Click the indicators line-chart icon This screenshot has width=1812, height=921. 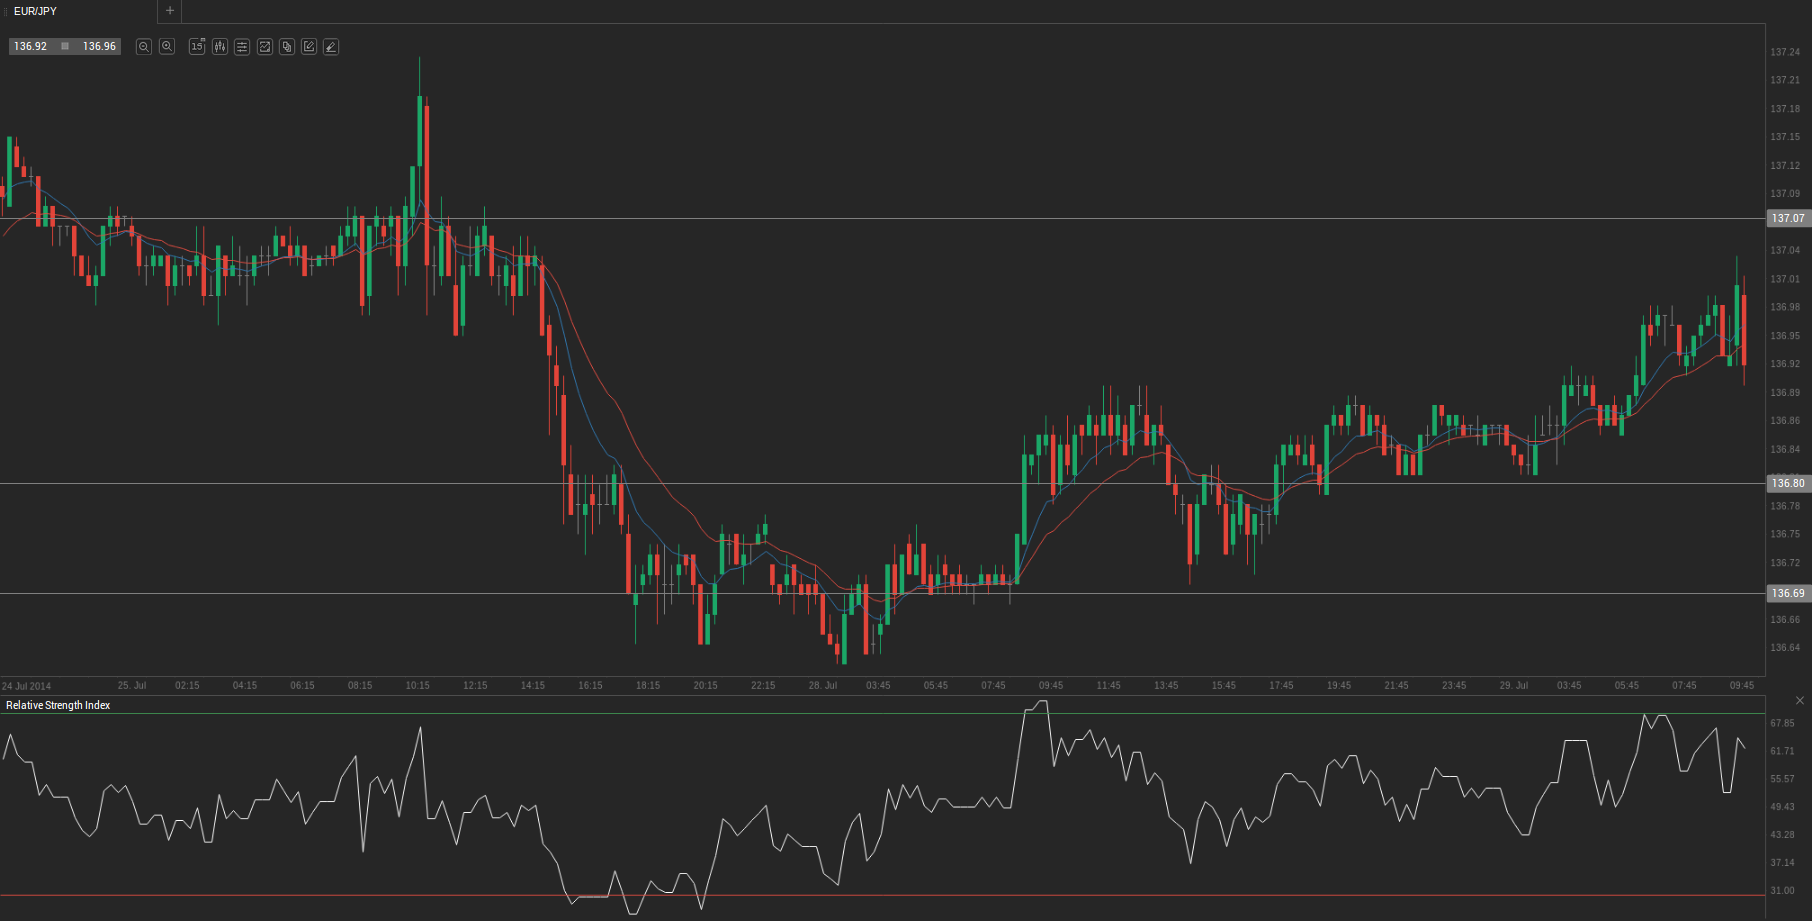pyautogui.click(x=265, y=47)
